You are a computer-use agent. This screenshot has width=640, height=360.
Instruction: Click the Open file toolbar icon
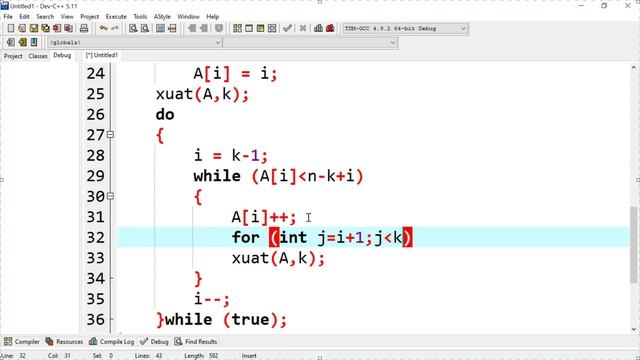[x=22, y=28]
